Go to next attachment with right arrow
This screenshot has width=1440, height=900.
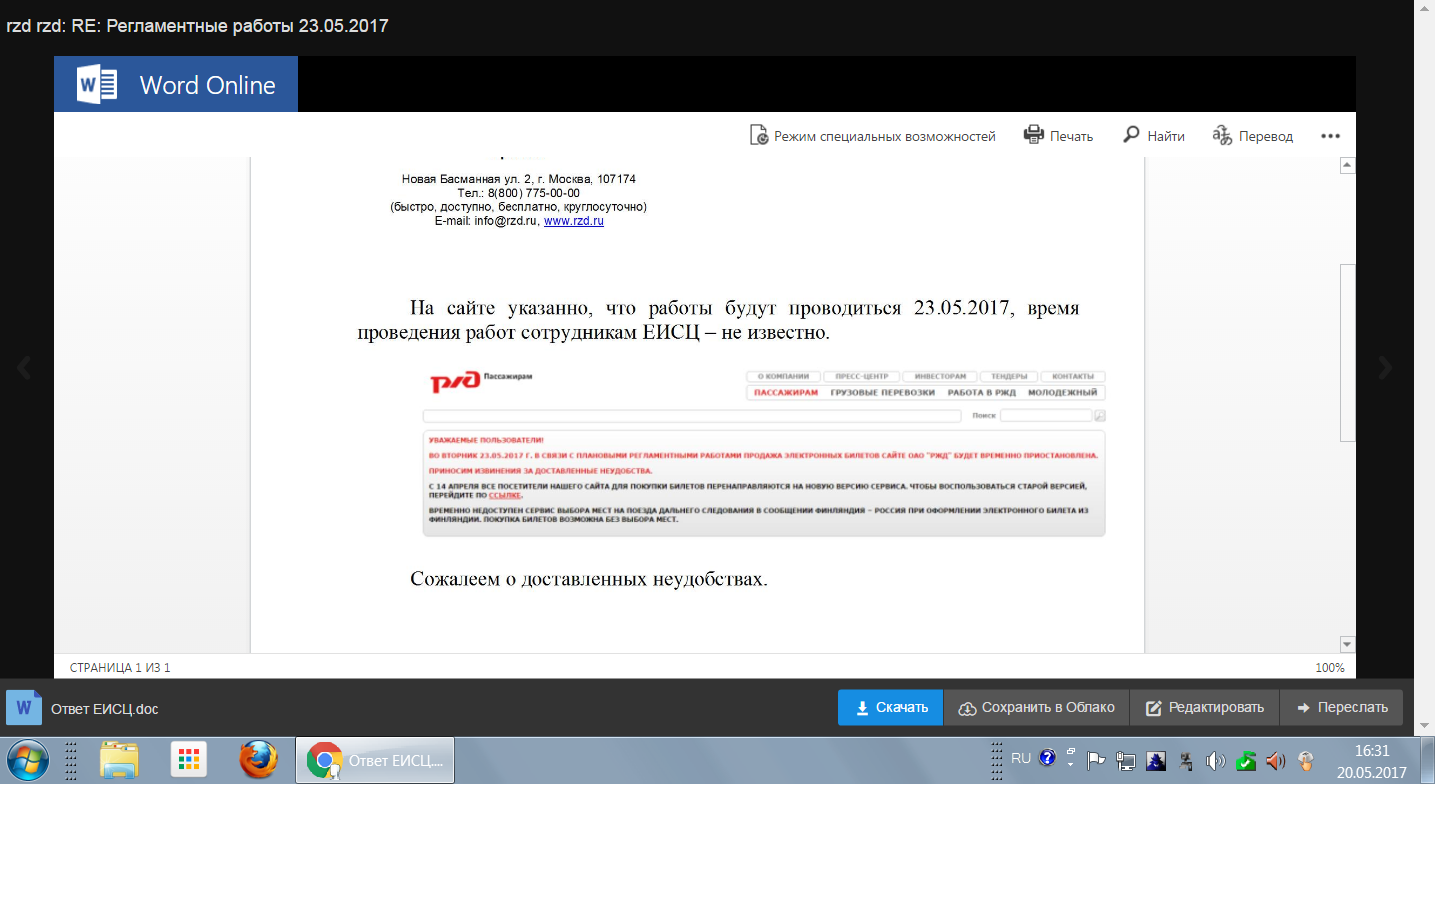(x=1385, y=368)
